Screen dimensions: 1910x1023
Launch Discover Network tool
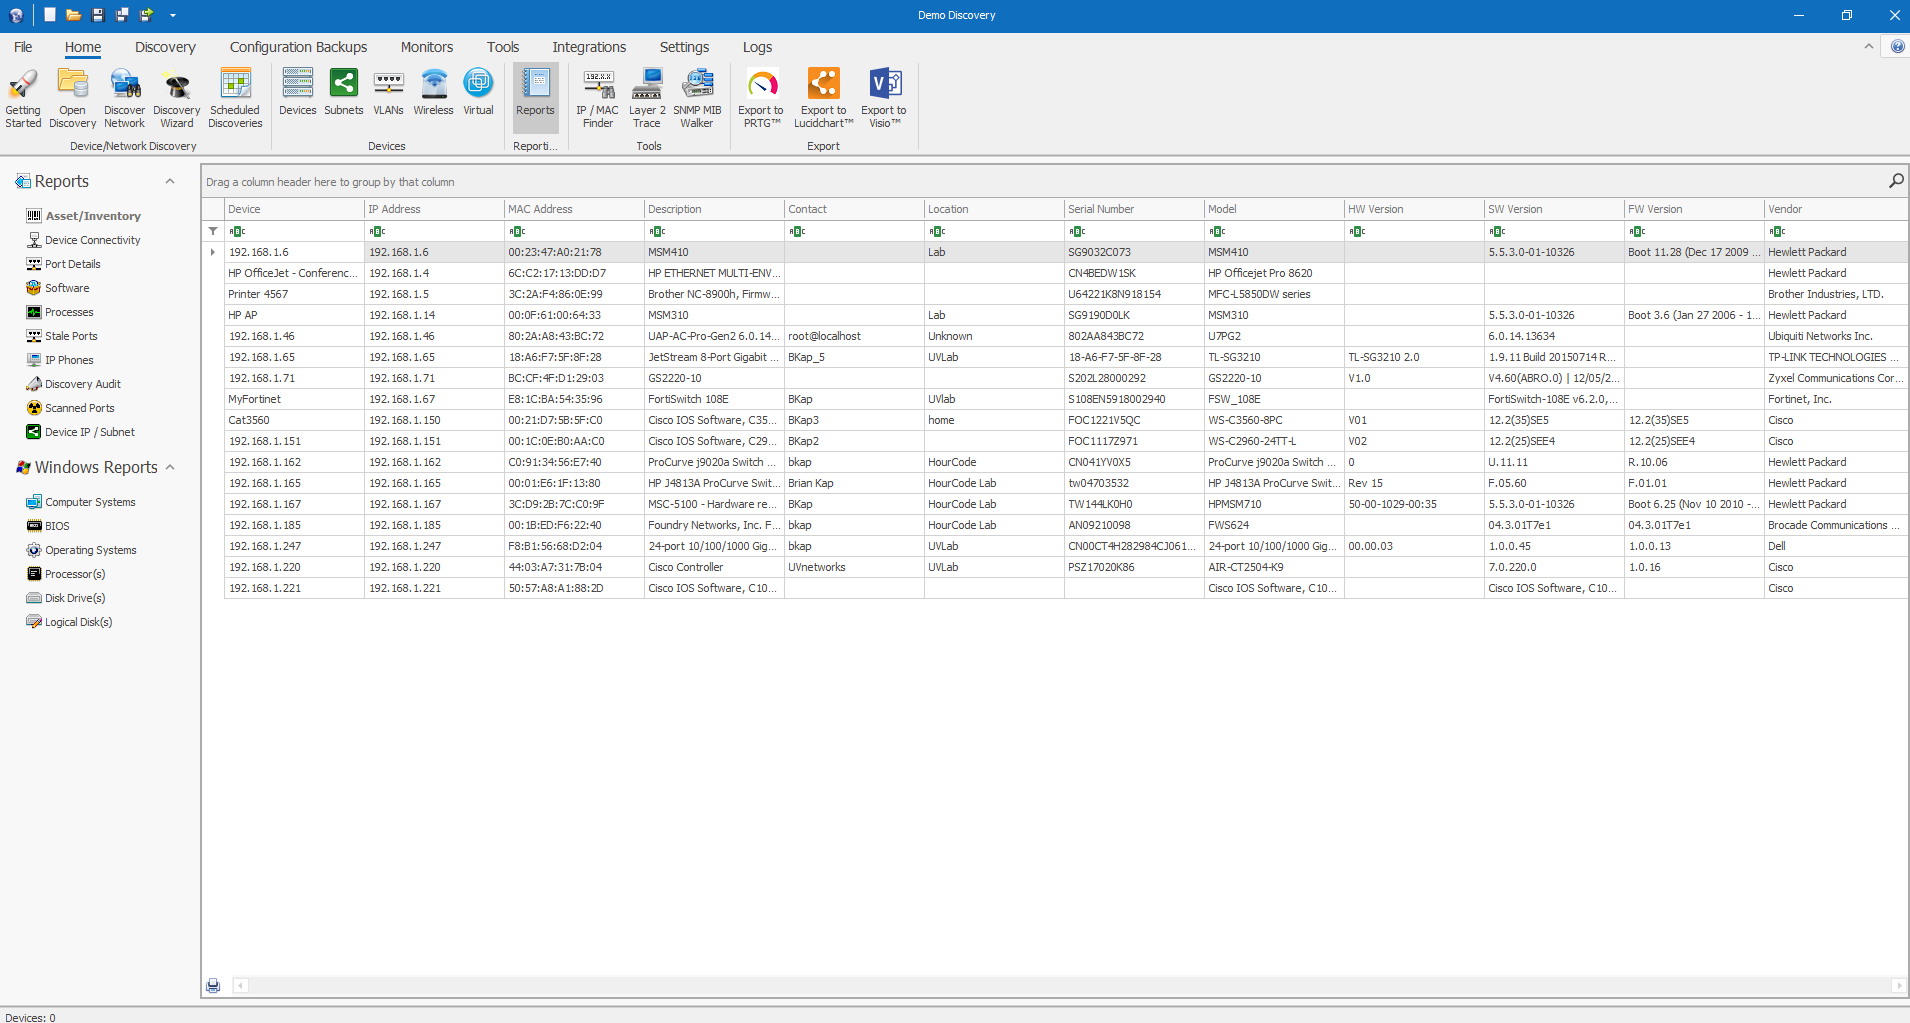coord(125,98)
